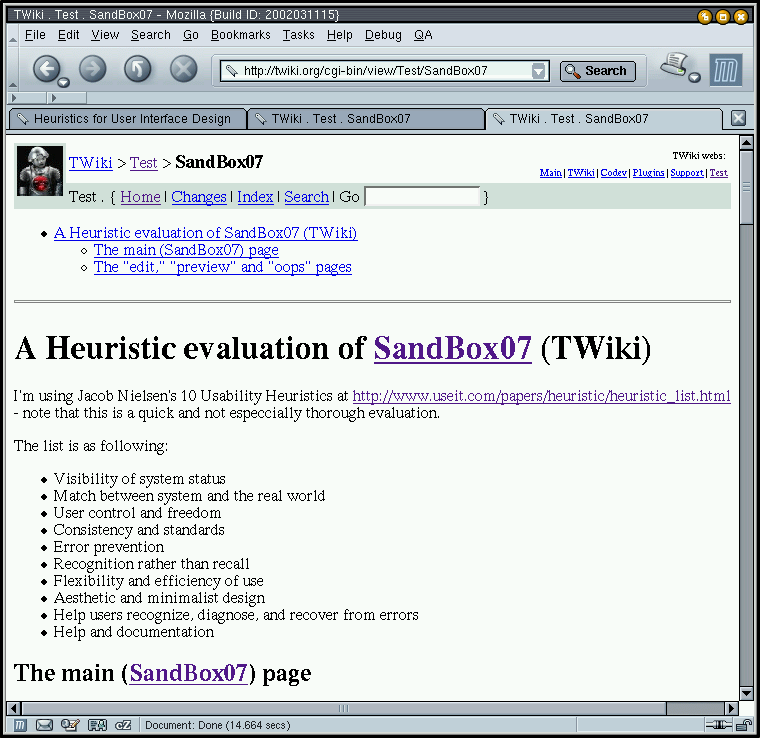Expand the first collapsed toolbar grippy

(28, 98)
